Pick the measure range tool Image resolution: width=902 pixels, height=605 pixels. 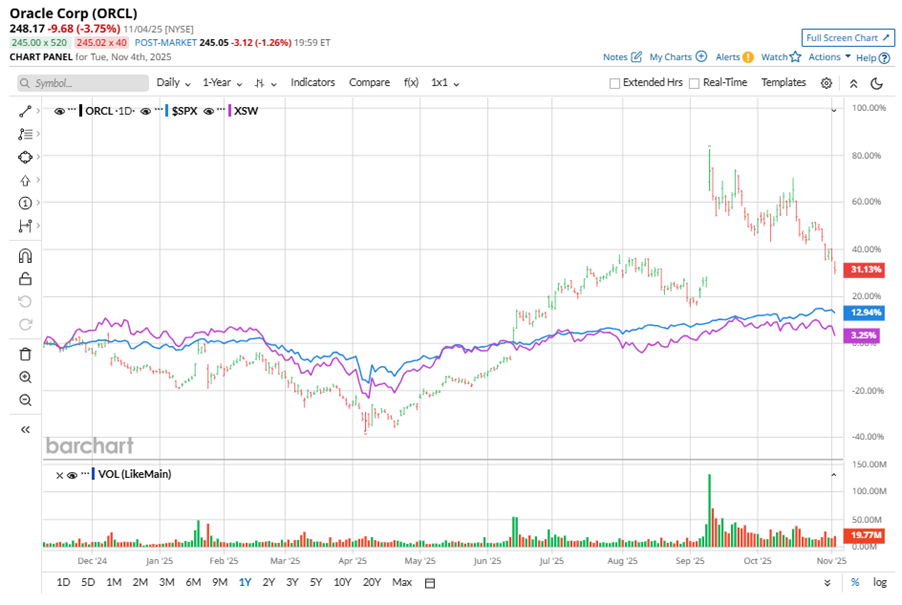[x=25, y=226]
